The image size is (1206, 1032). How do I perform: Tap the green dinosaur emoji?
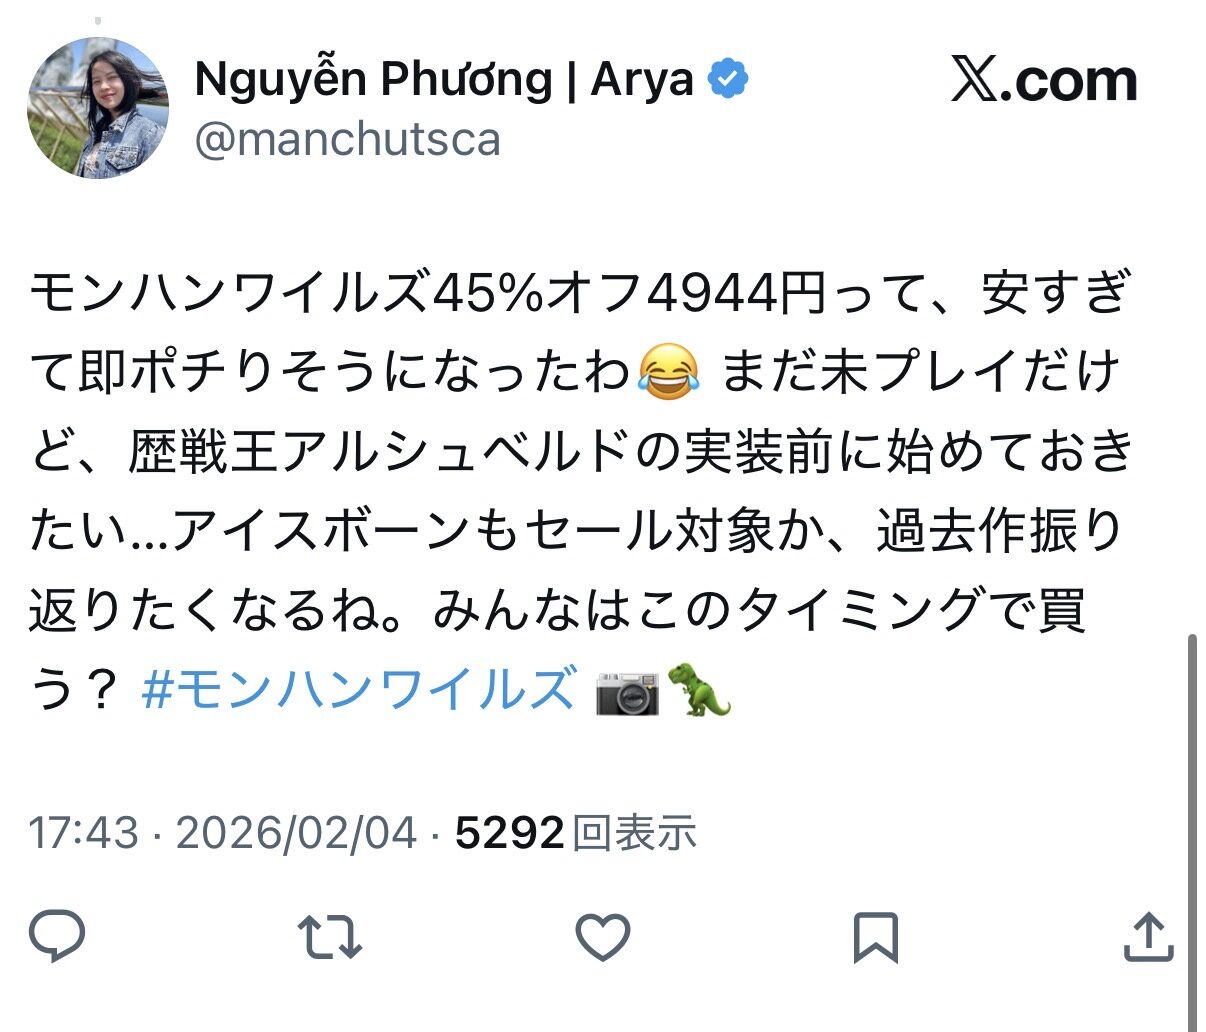click(705, 690)
